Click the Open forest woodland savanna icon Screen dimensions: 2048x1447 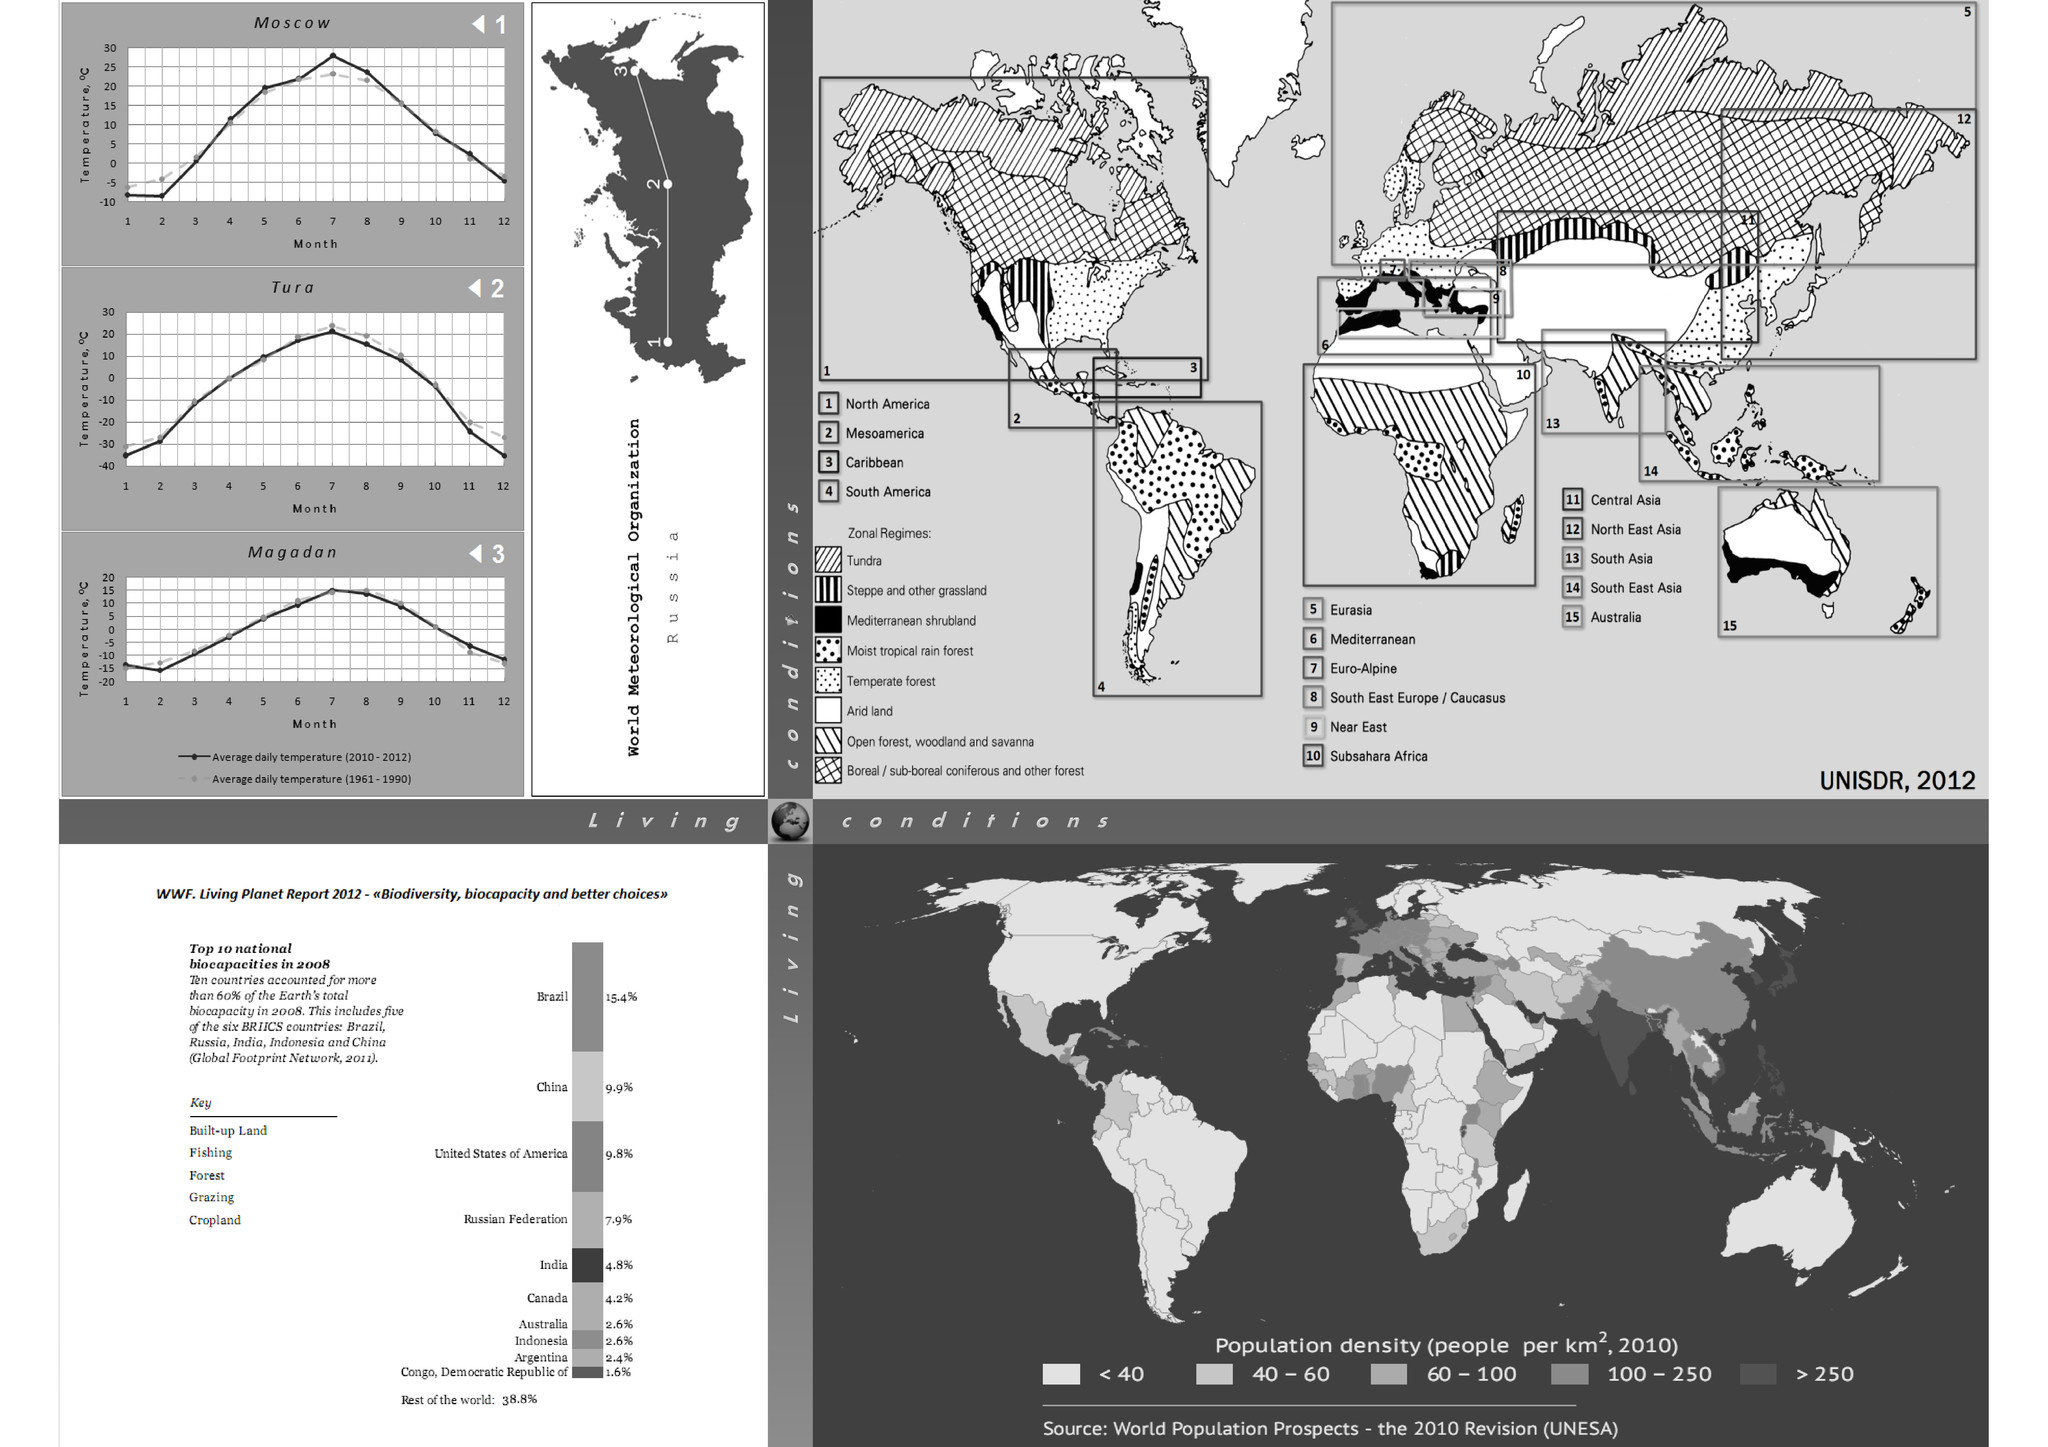click(x=828, y=741)
